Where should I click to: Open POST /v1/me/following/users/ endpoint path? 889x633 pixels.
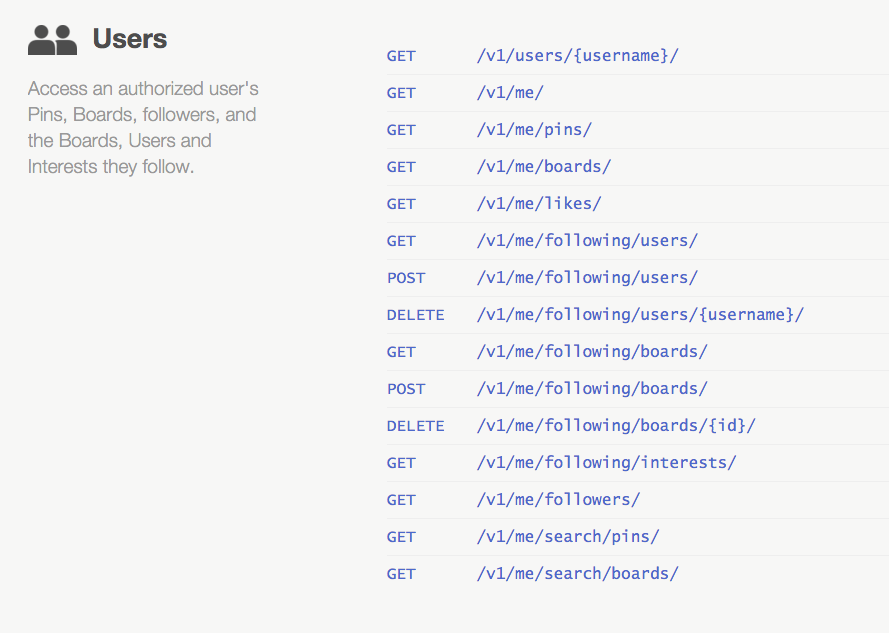coord(587,277)
